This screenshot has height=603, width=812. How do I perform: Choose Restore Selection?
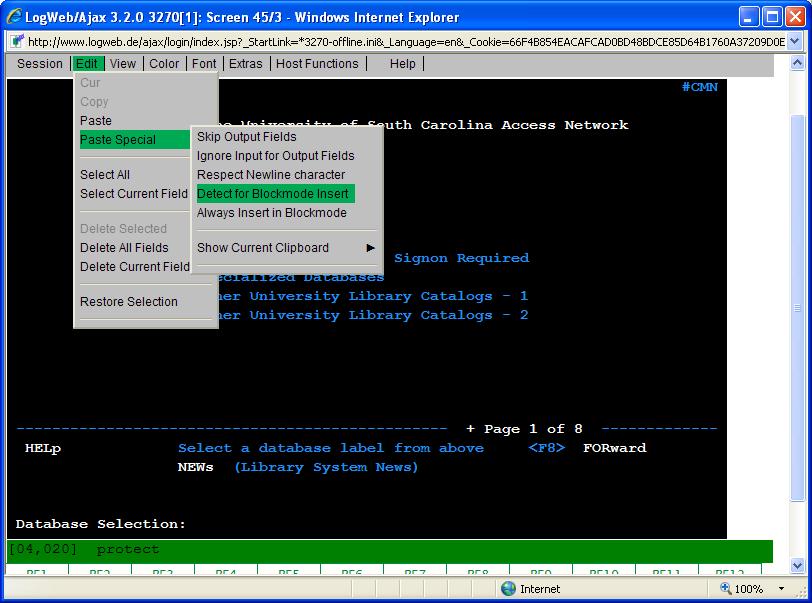coord(128,302)
